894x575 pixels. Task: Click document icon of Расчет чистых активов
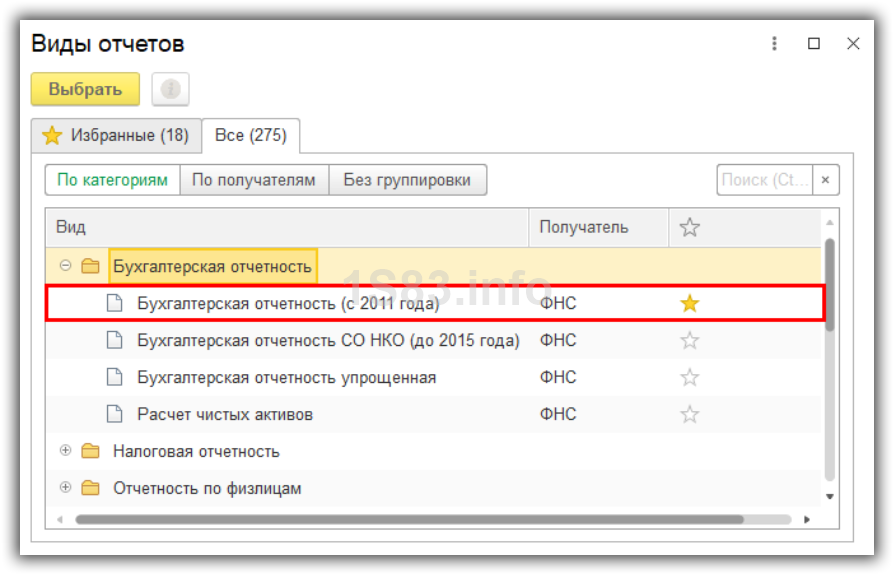[x=115, y=414]
